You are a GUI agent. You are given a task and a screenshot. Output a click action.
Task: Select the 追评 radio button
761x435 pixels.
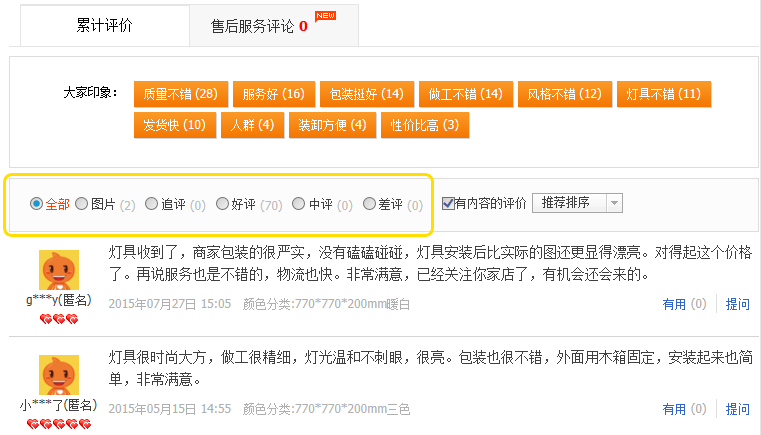tap(152, 204)
